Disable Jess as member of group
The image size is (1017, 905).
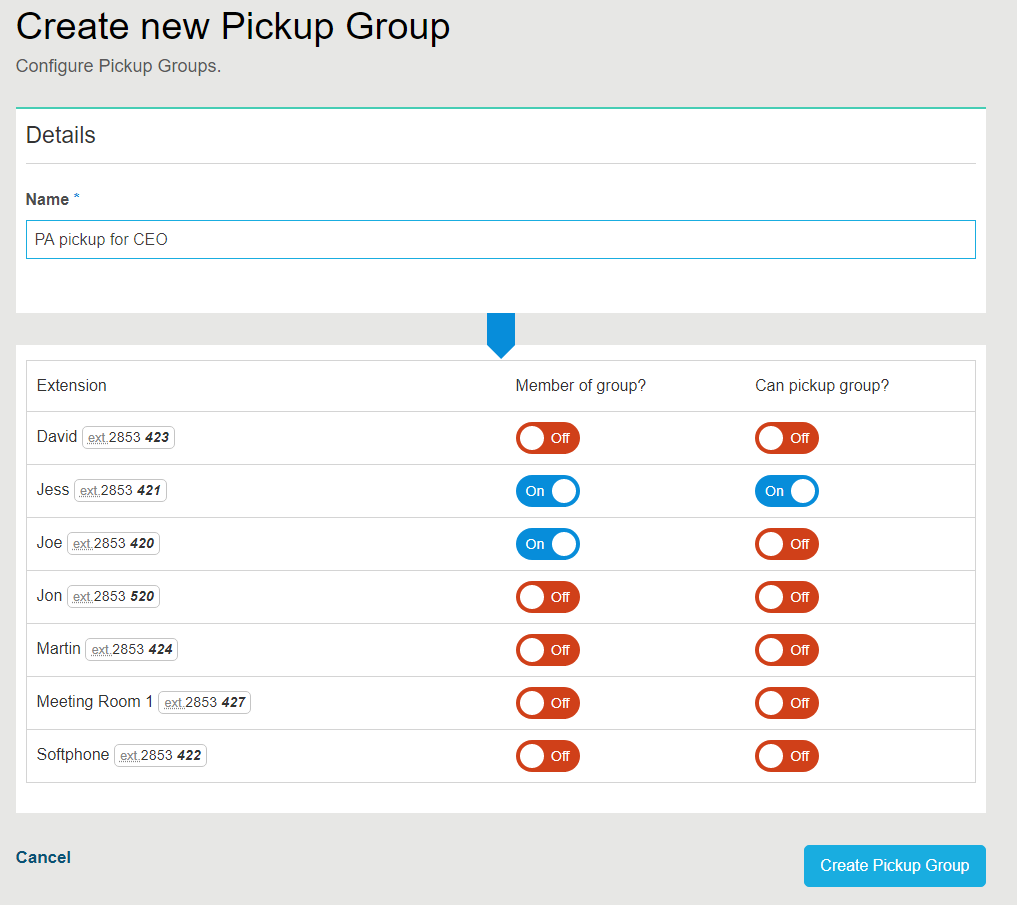pyautogui.click(x=547, y=491)
